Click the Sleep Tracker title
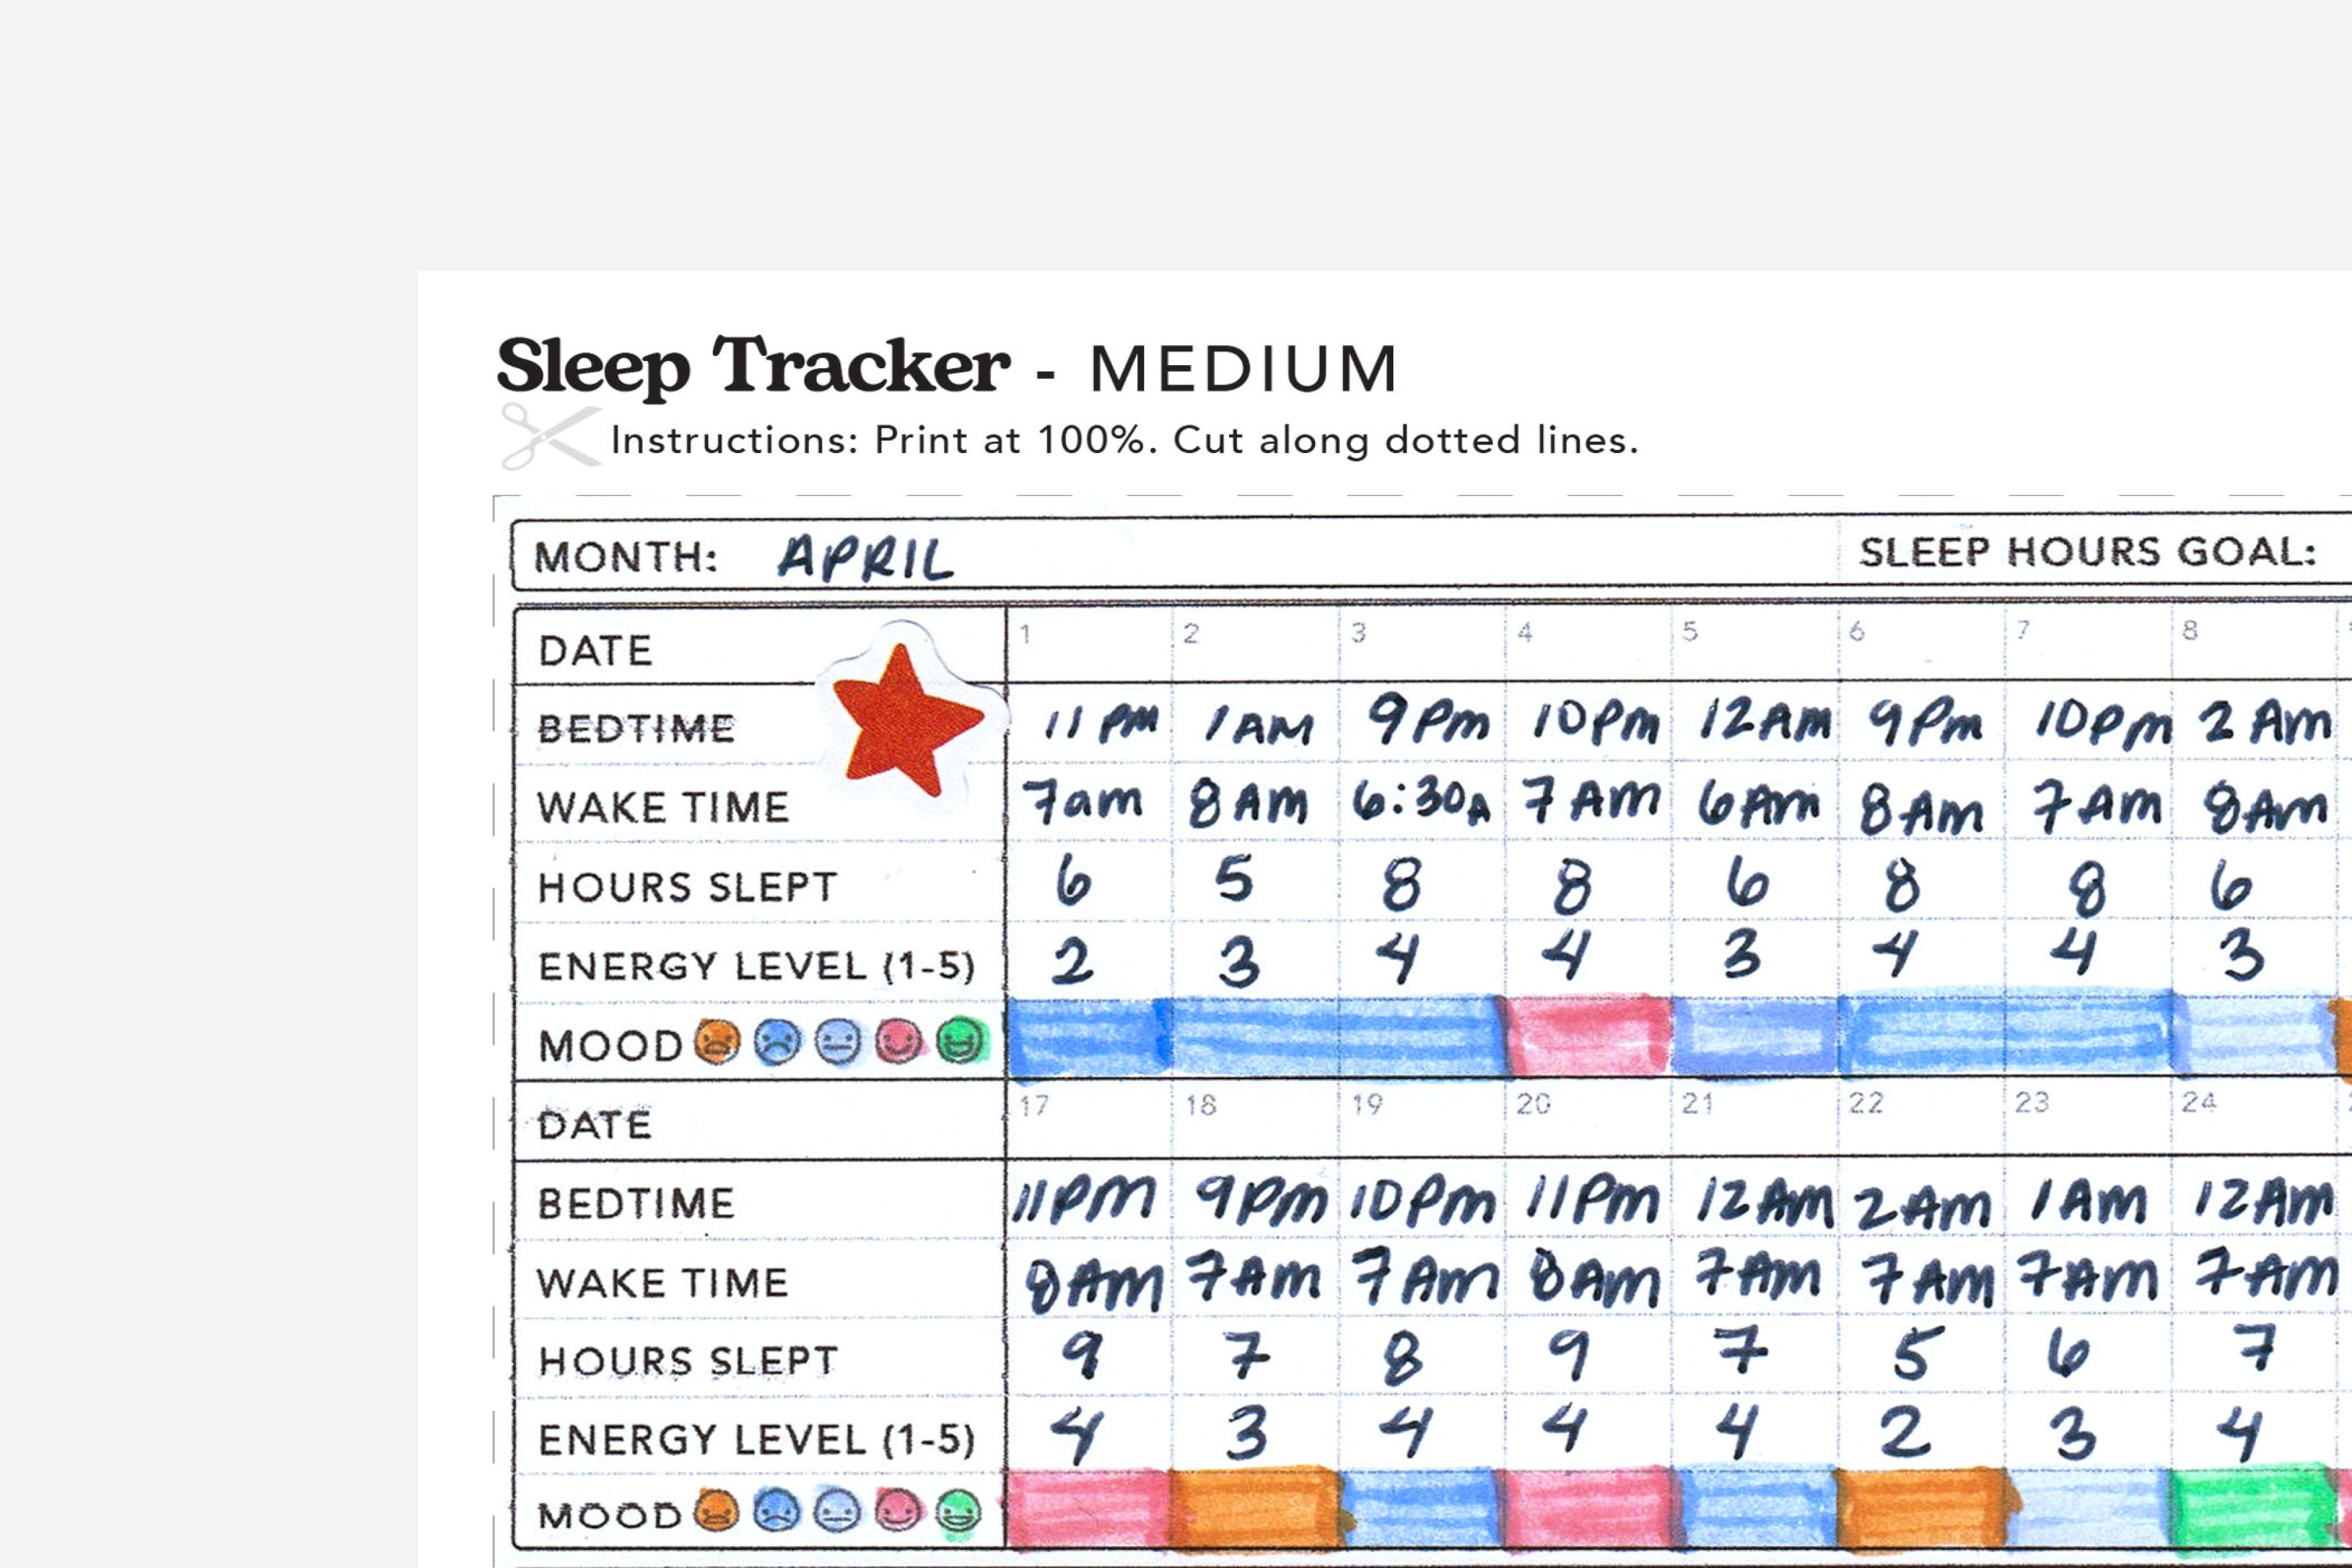The width and height of the screenshot is (2352, 1568). pos(752,366)
